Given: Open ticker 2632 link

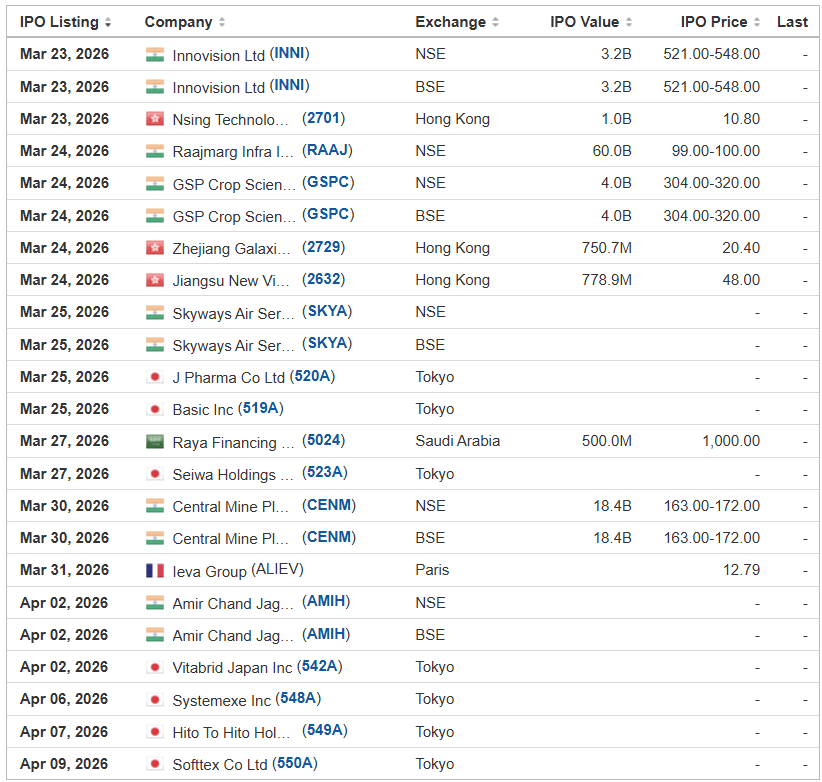Looking at the screenshot, I should click(x=323, y=279).
